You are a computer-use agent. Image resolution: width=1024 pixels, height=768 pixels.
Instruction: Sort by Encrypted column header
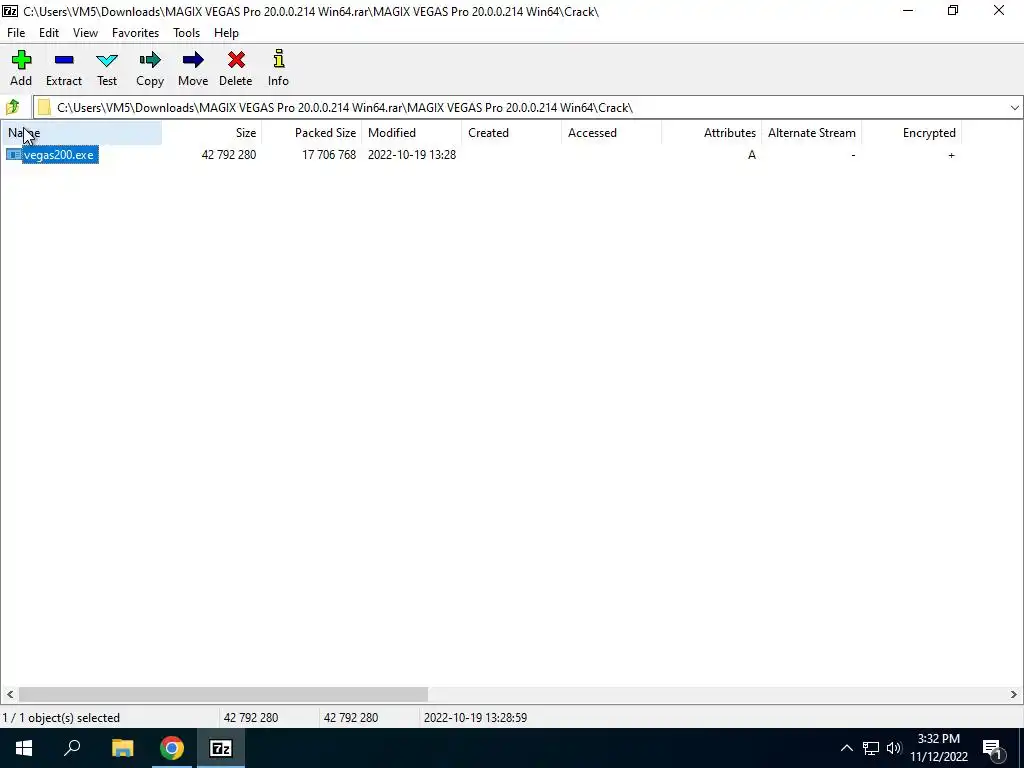(x=911, y=133)
